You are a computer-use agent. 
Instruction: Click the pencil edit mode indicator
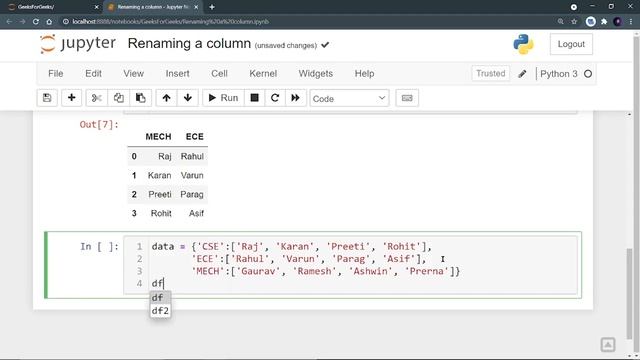[x=522, y=74]
